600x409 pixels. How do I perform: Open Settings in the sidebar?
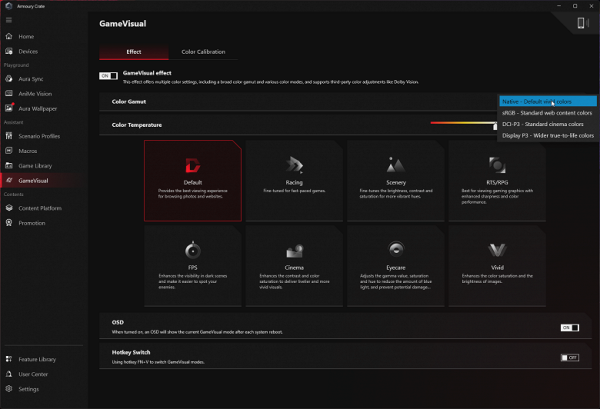29,389
